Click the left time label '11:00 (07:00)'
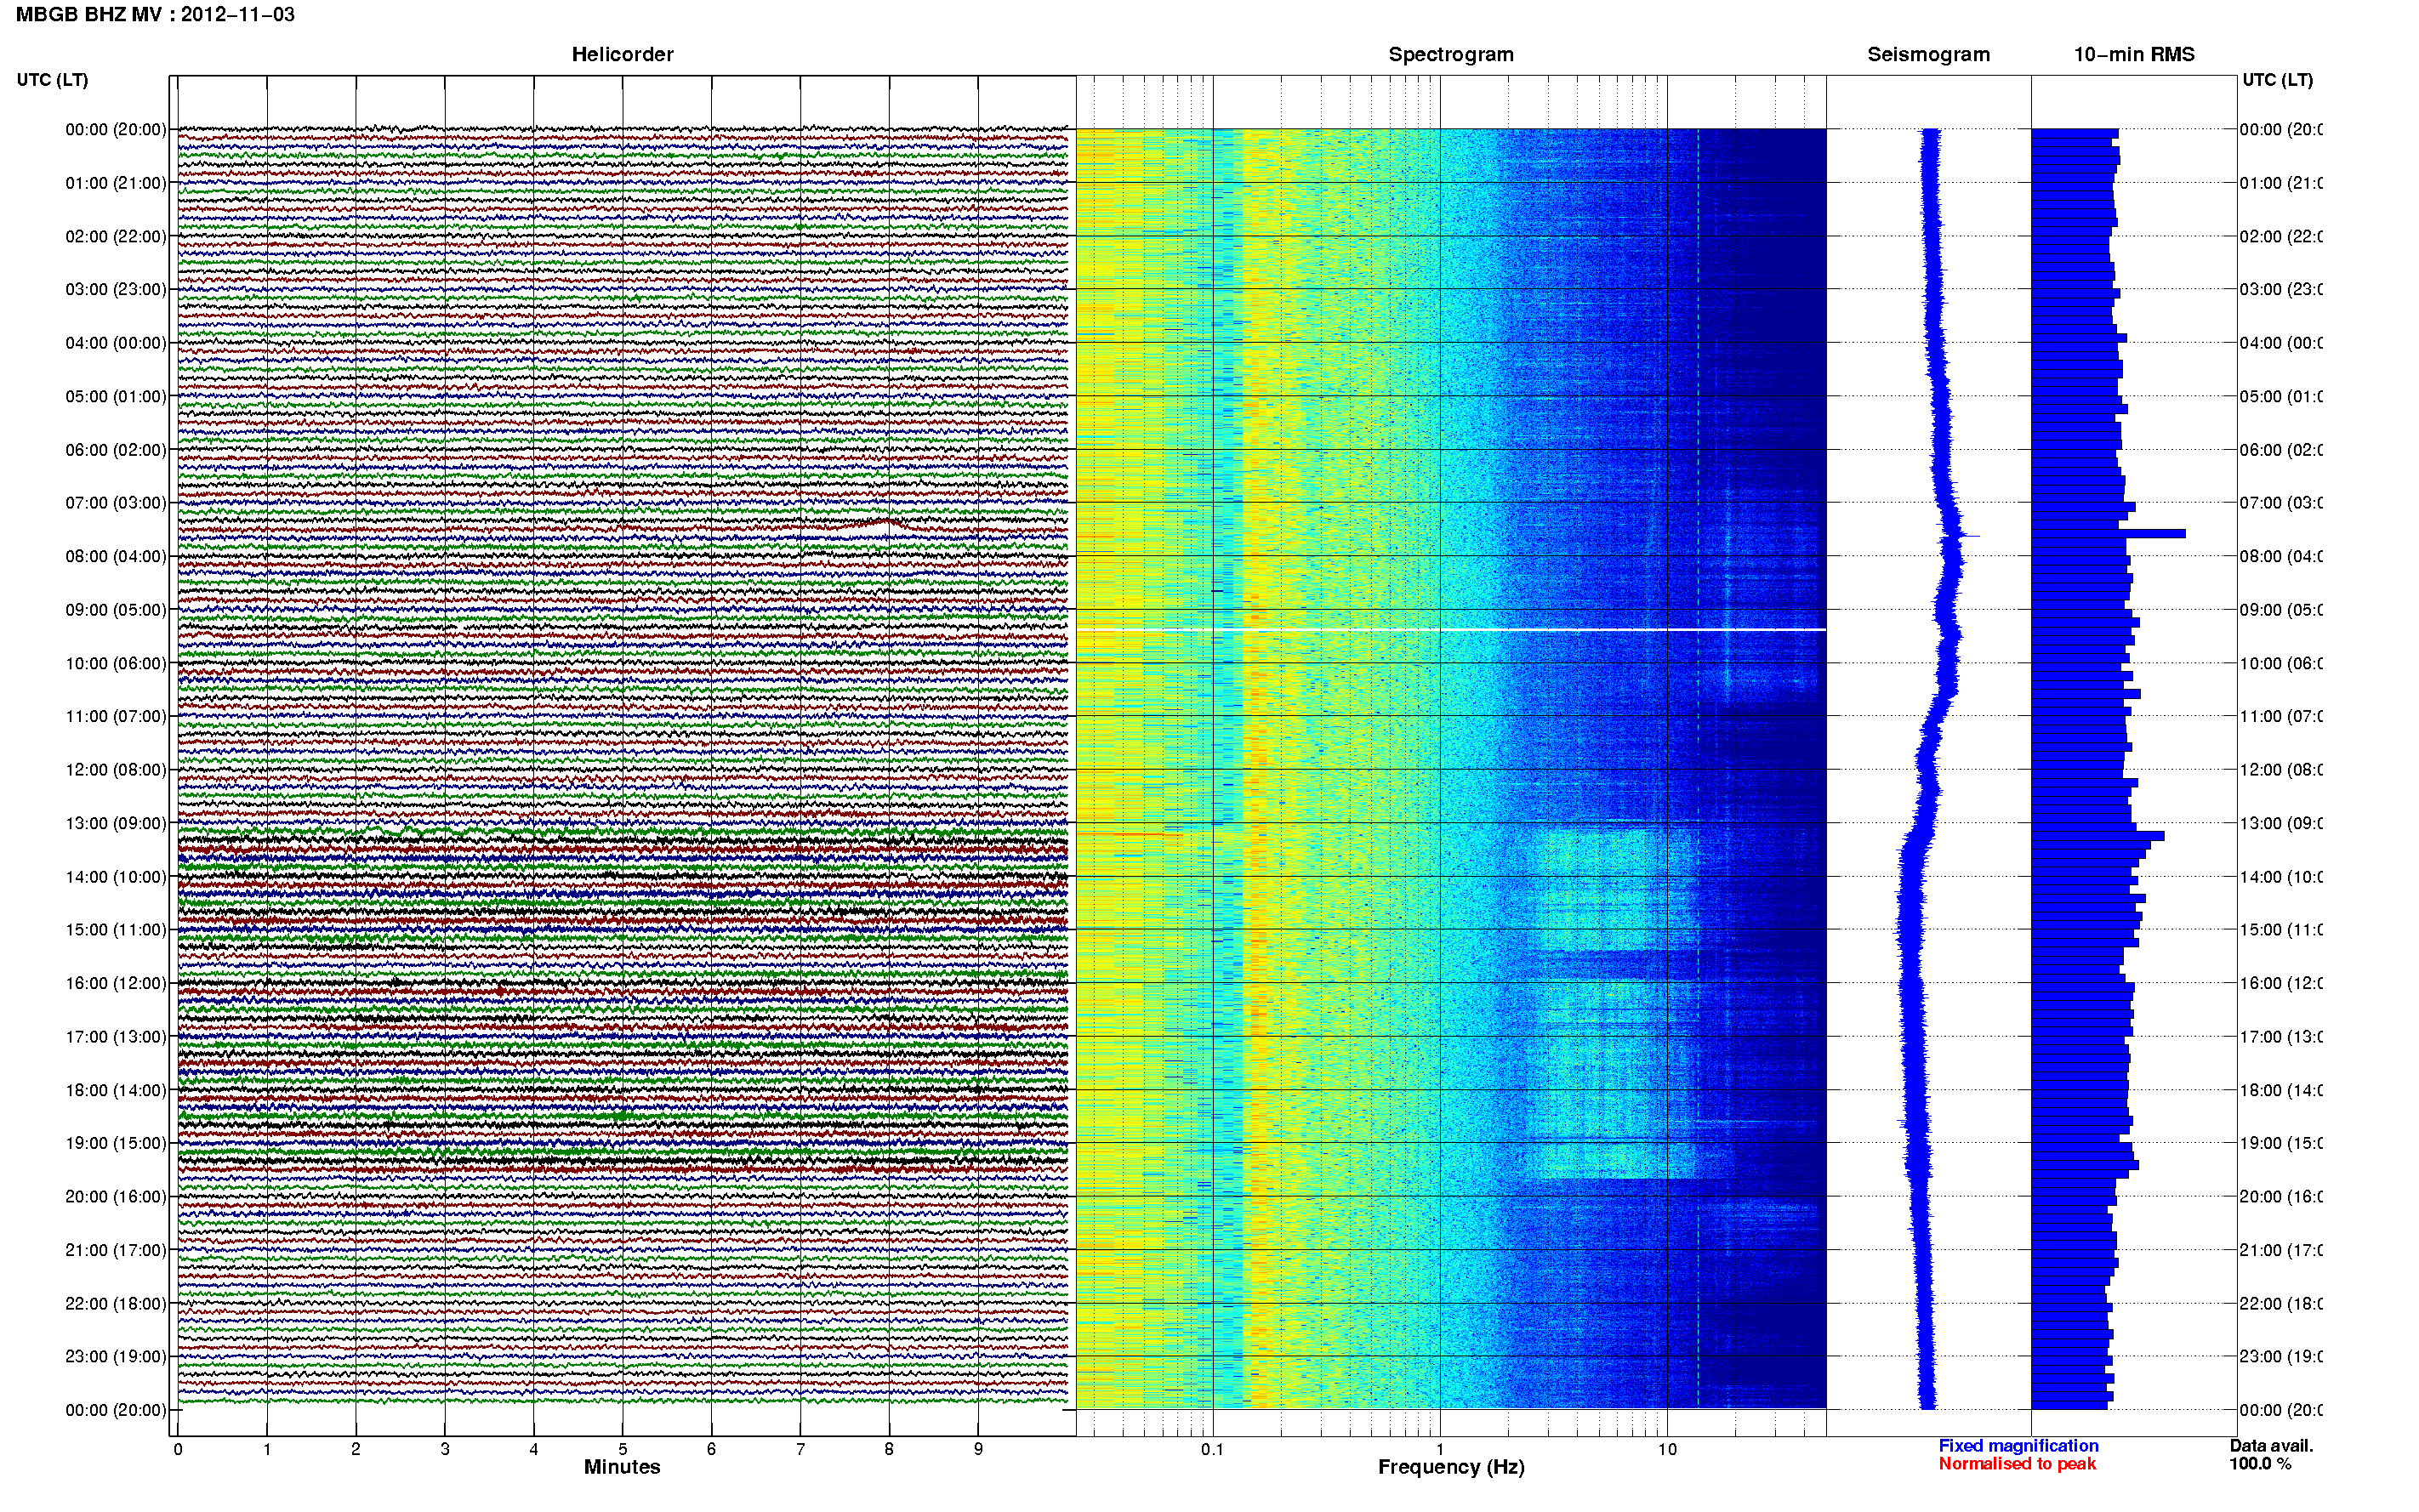The image size is (2419, 1512). [x=116, y=716]
